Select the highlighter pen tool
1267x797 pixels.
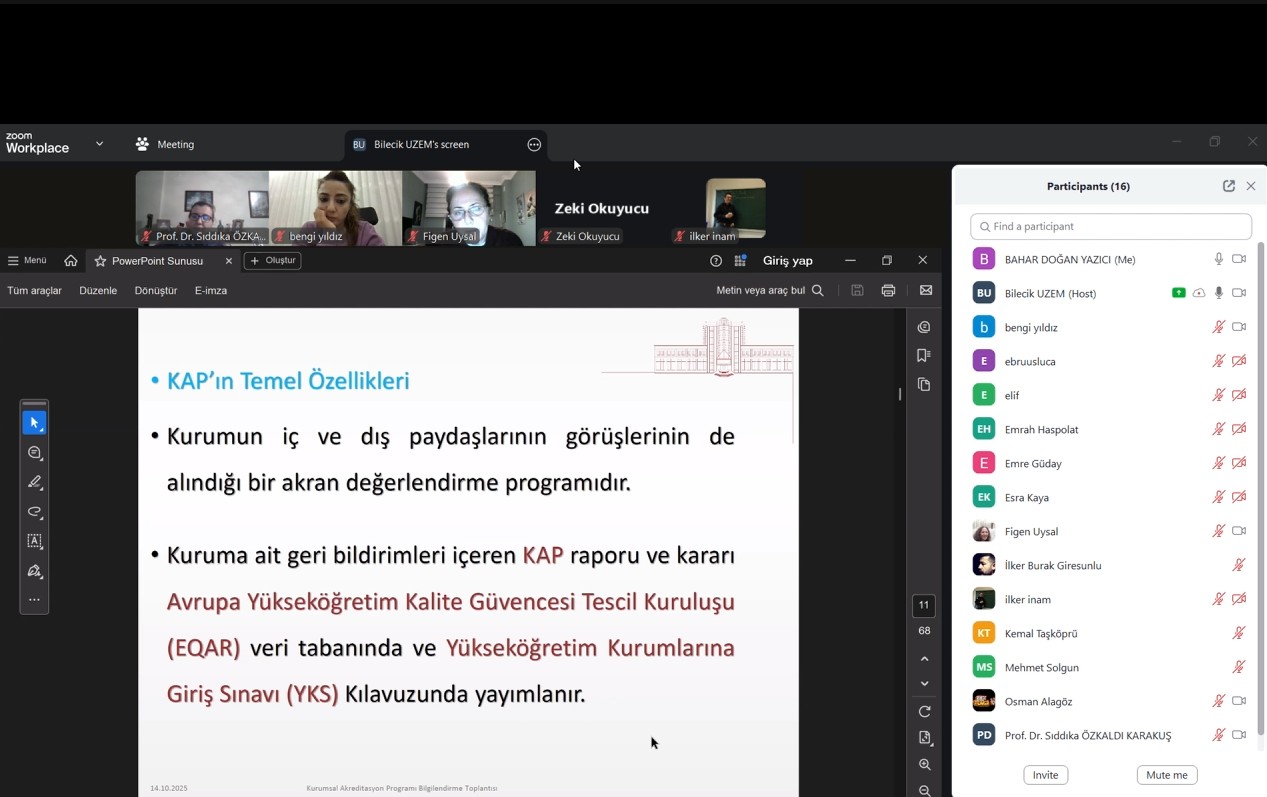[x=34, y=482]
